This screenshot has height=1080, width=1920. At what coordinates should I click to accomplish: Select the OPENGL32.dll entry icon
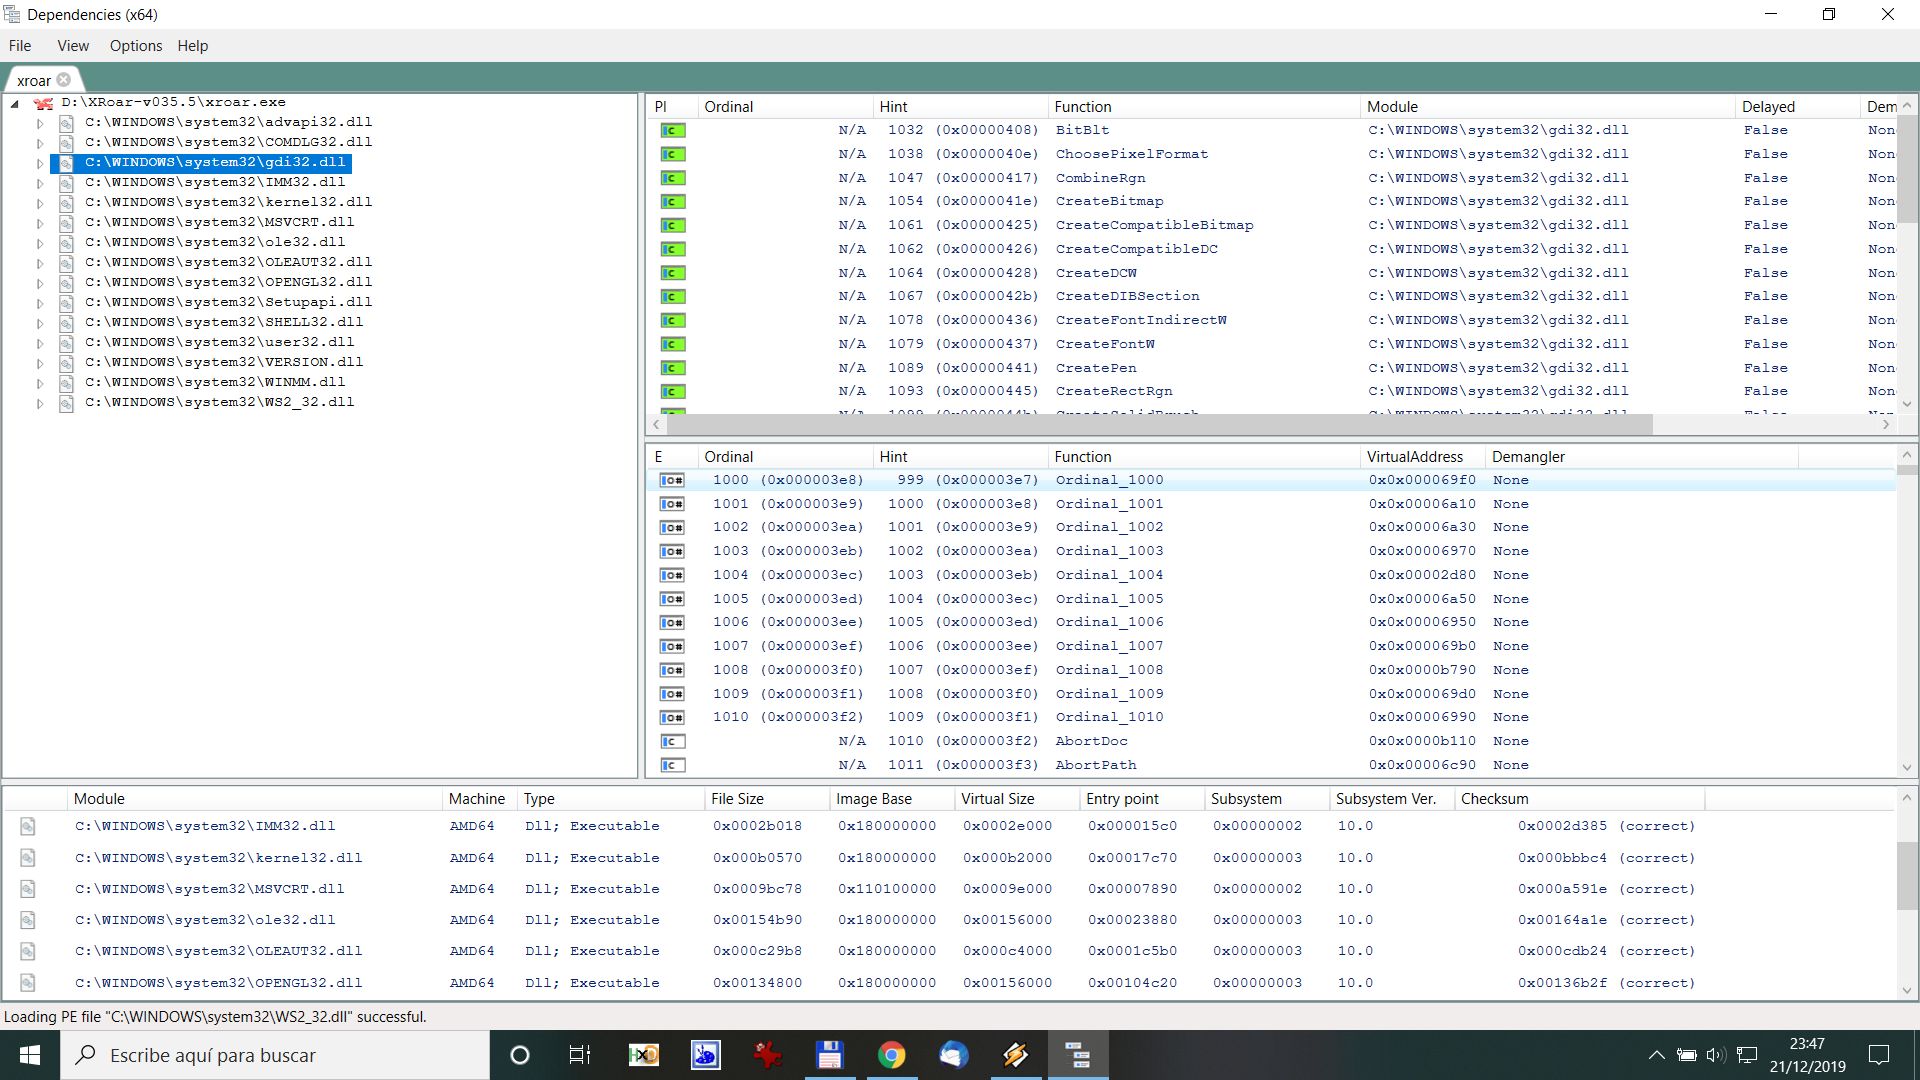tap(66, 282)
